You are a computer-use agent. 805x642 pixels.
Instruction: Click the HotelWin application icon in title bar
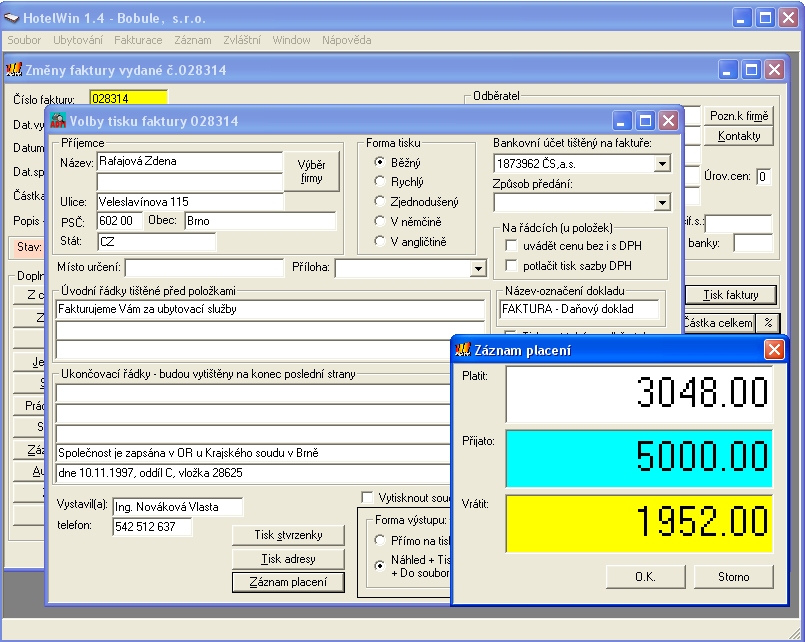(13, 18)
